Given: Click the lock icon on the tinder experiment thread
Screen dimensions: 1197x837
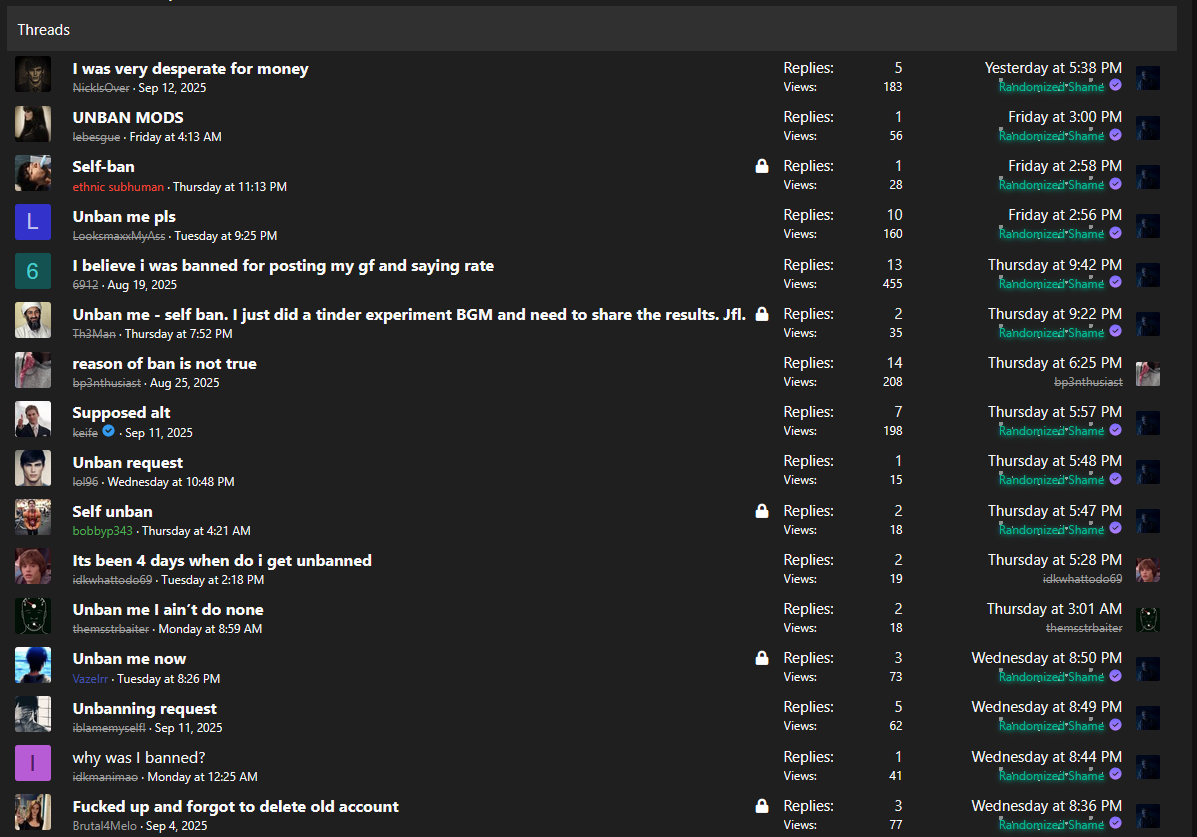Looking at the screenshot, I should tap(762, 314).
